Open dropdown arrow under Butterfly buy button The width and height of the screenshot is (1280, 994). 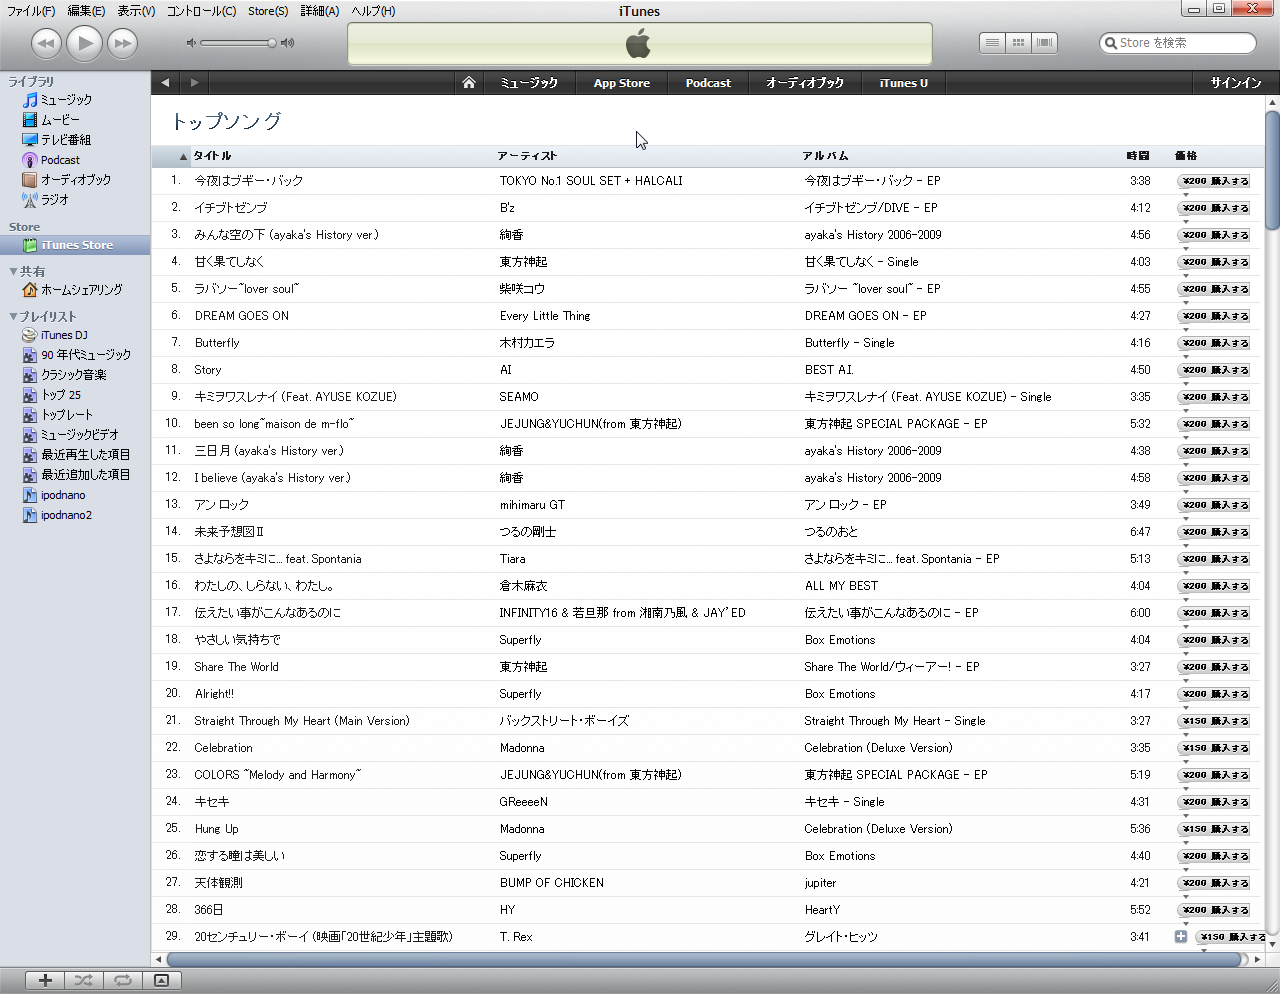[1186, 356]
